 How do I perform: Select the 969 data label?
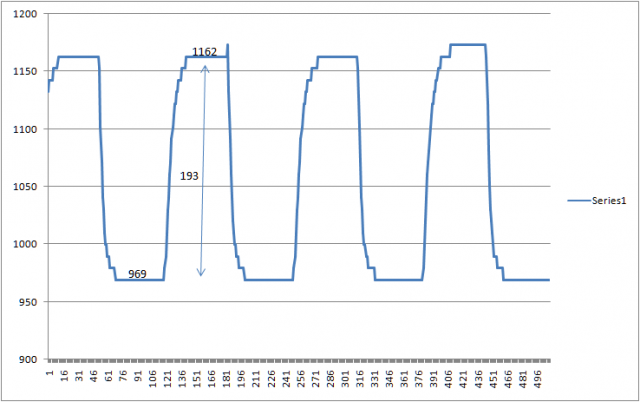tap(138, 273)
